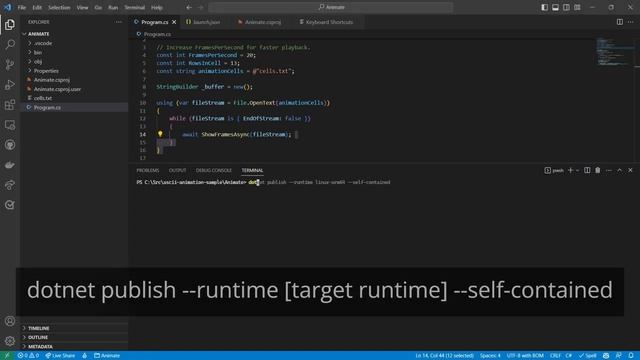
Task: Open the editor More Actions menu
Action: [631, 22]
